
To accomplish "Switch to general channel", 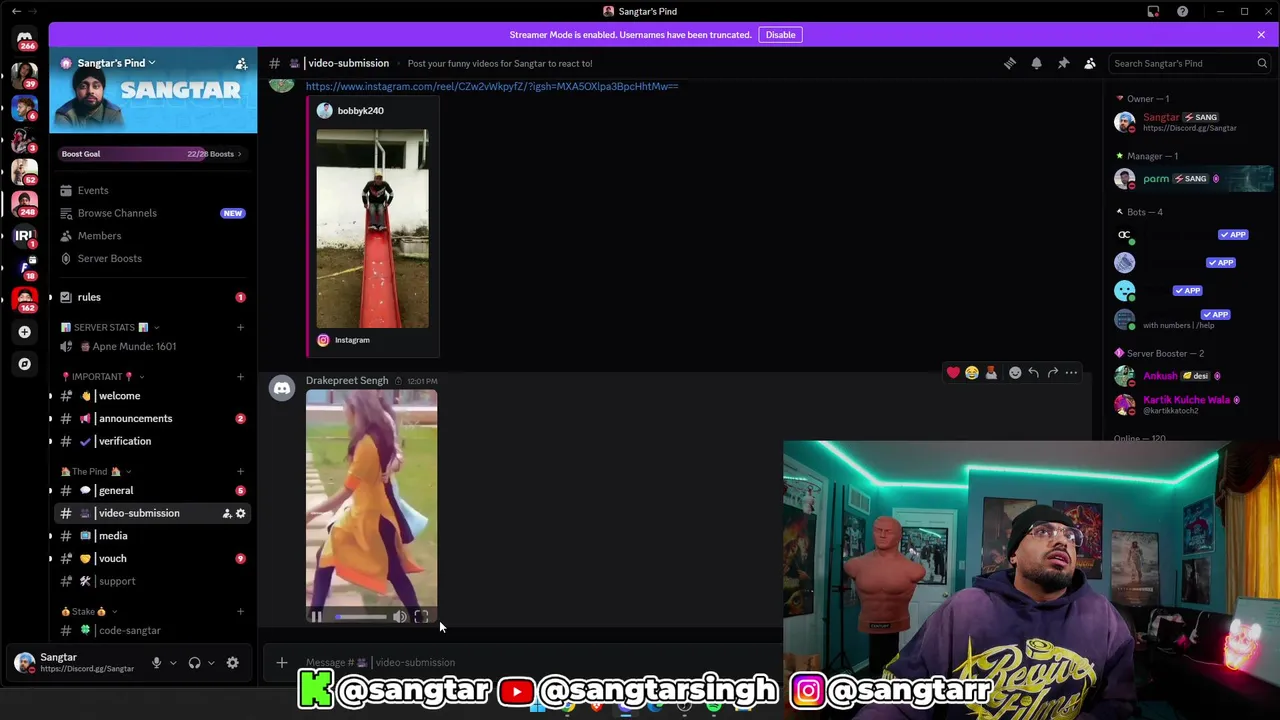I will tap(153, 490).
